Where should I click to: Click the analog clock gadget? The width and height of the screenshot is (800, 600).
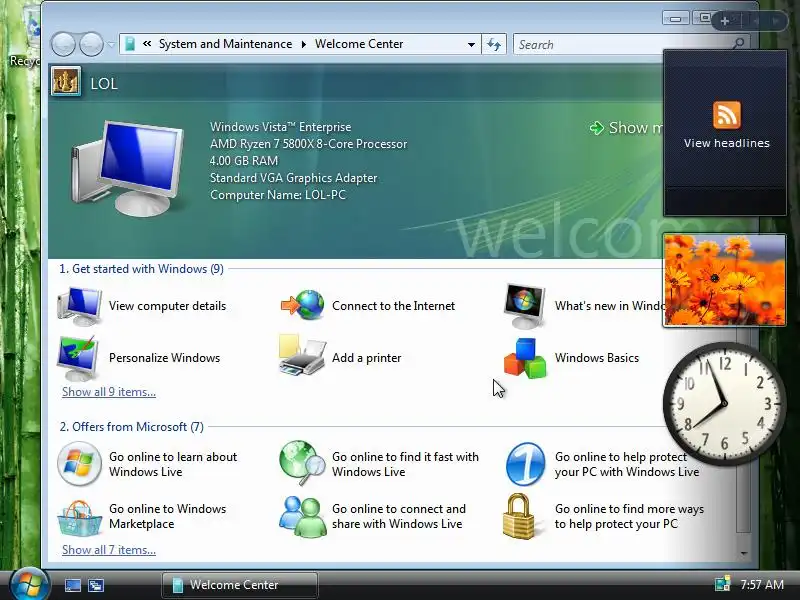coord(724,404)
